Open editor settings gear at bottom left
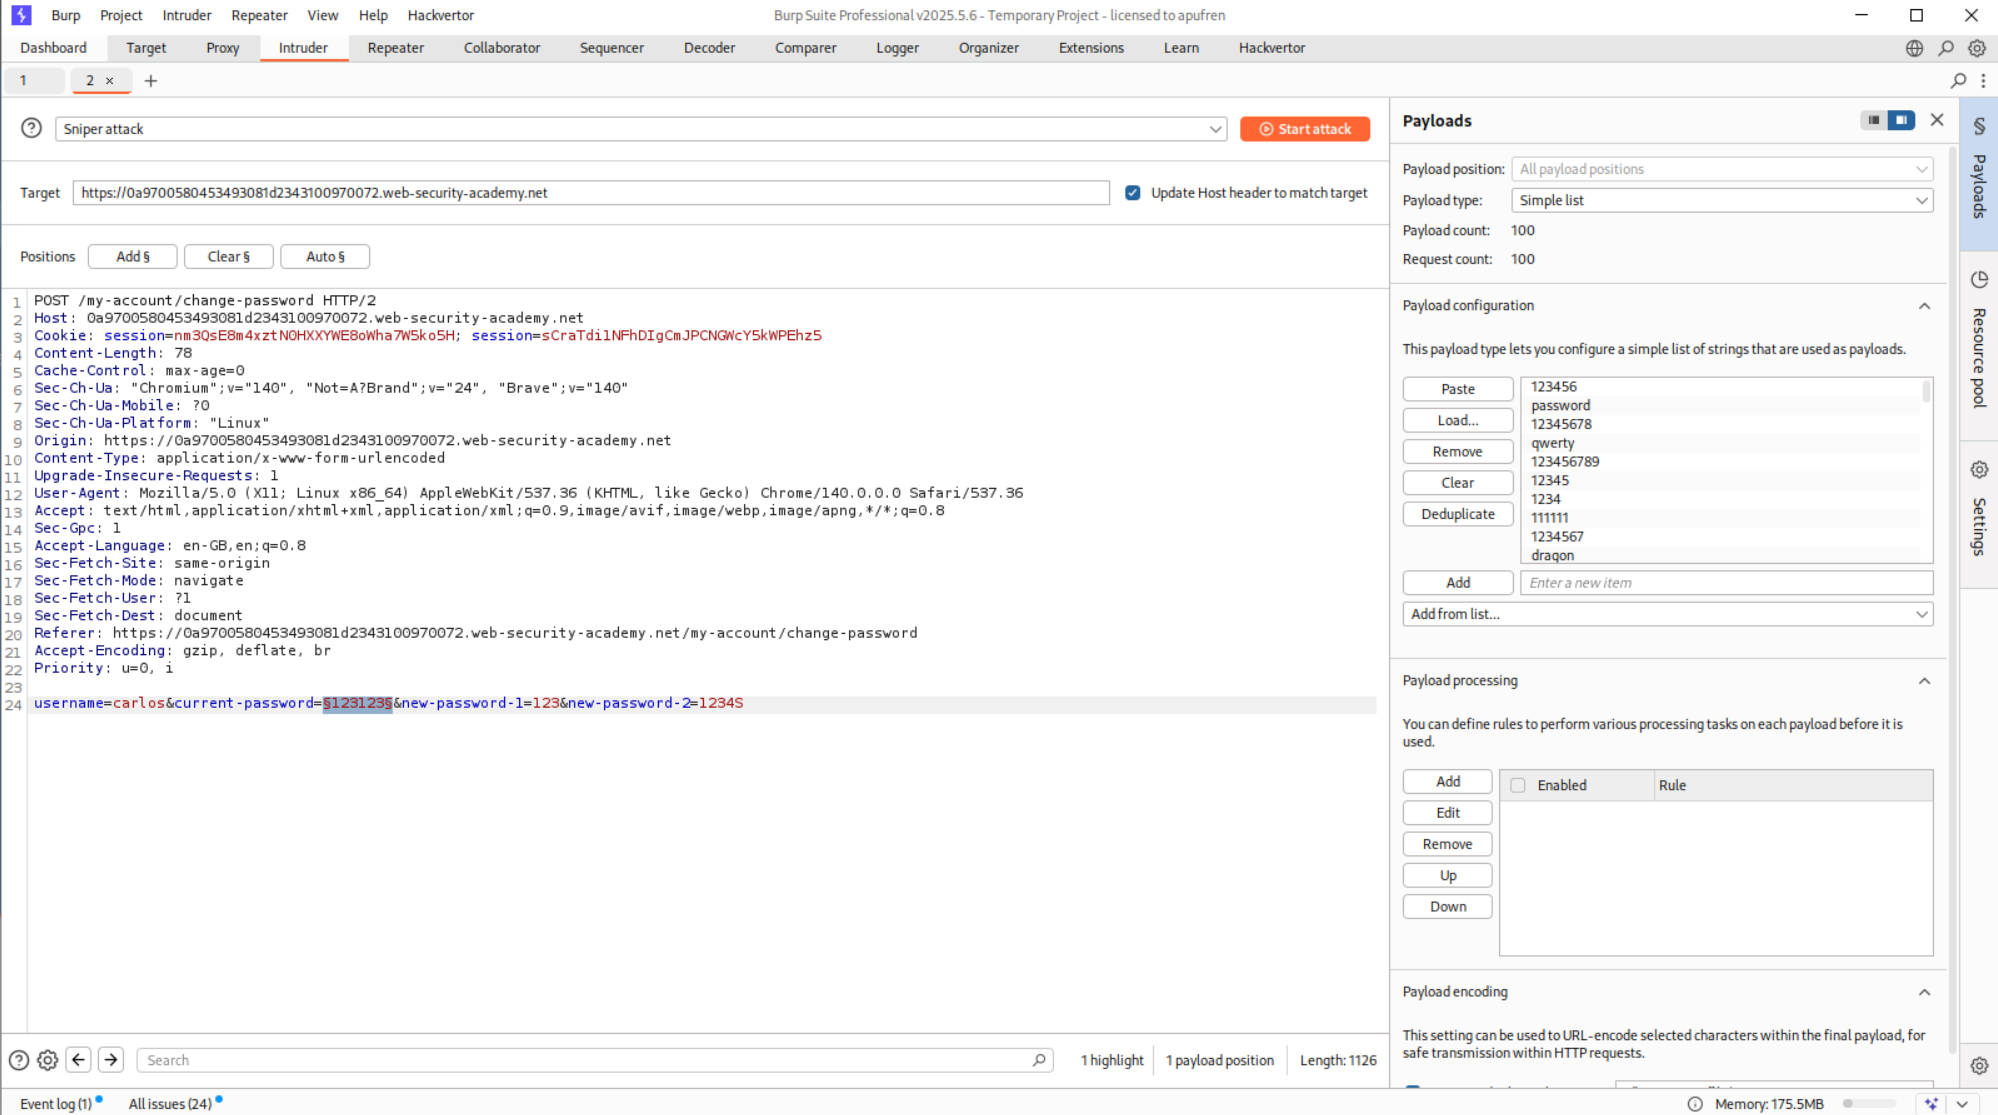The height and width of the screenshot is (1115, 1998). [47, 1060]
